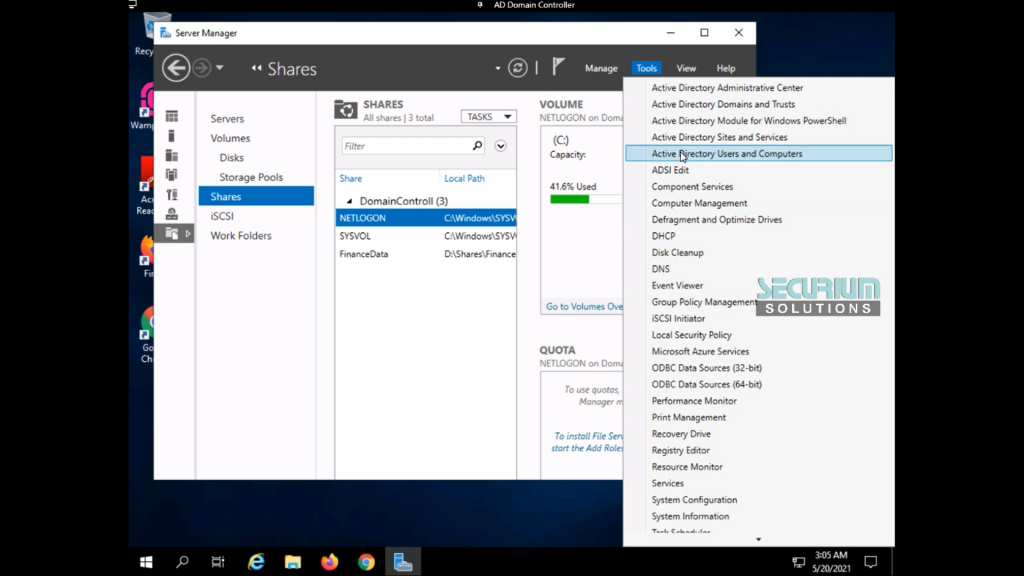The height and width of the screenshot is (576, 1024).
Task: Select Work Folders in the navigation pane
Action: point(240,236)
